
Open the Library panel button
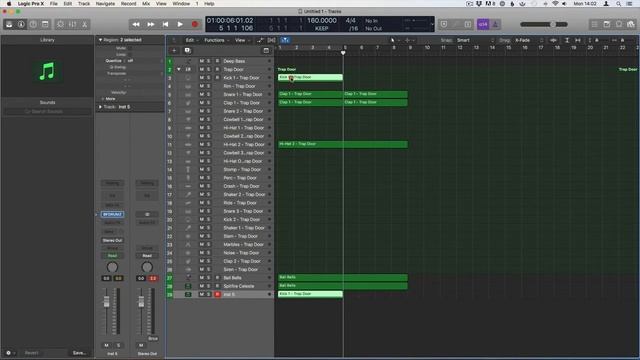click(x=9, y=24)
